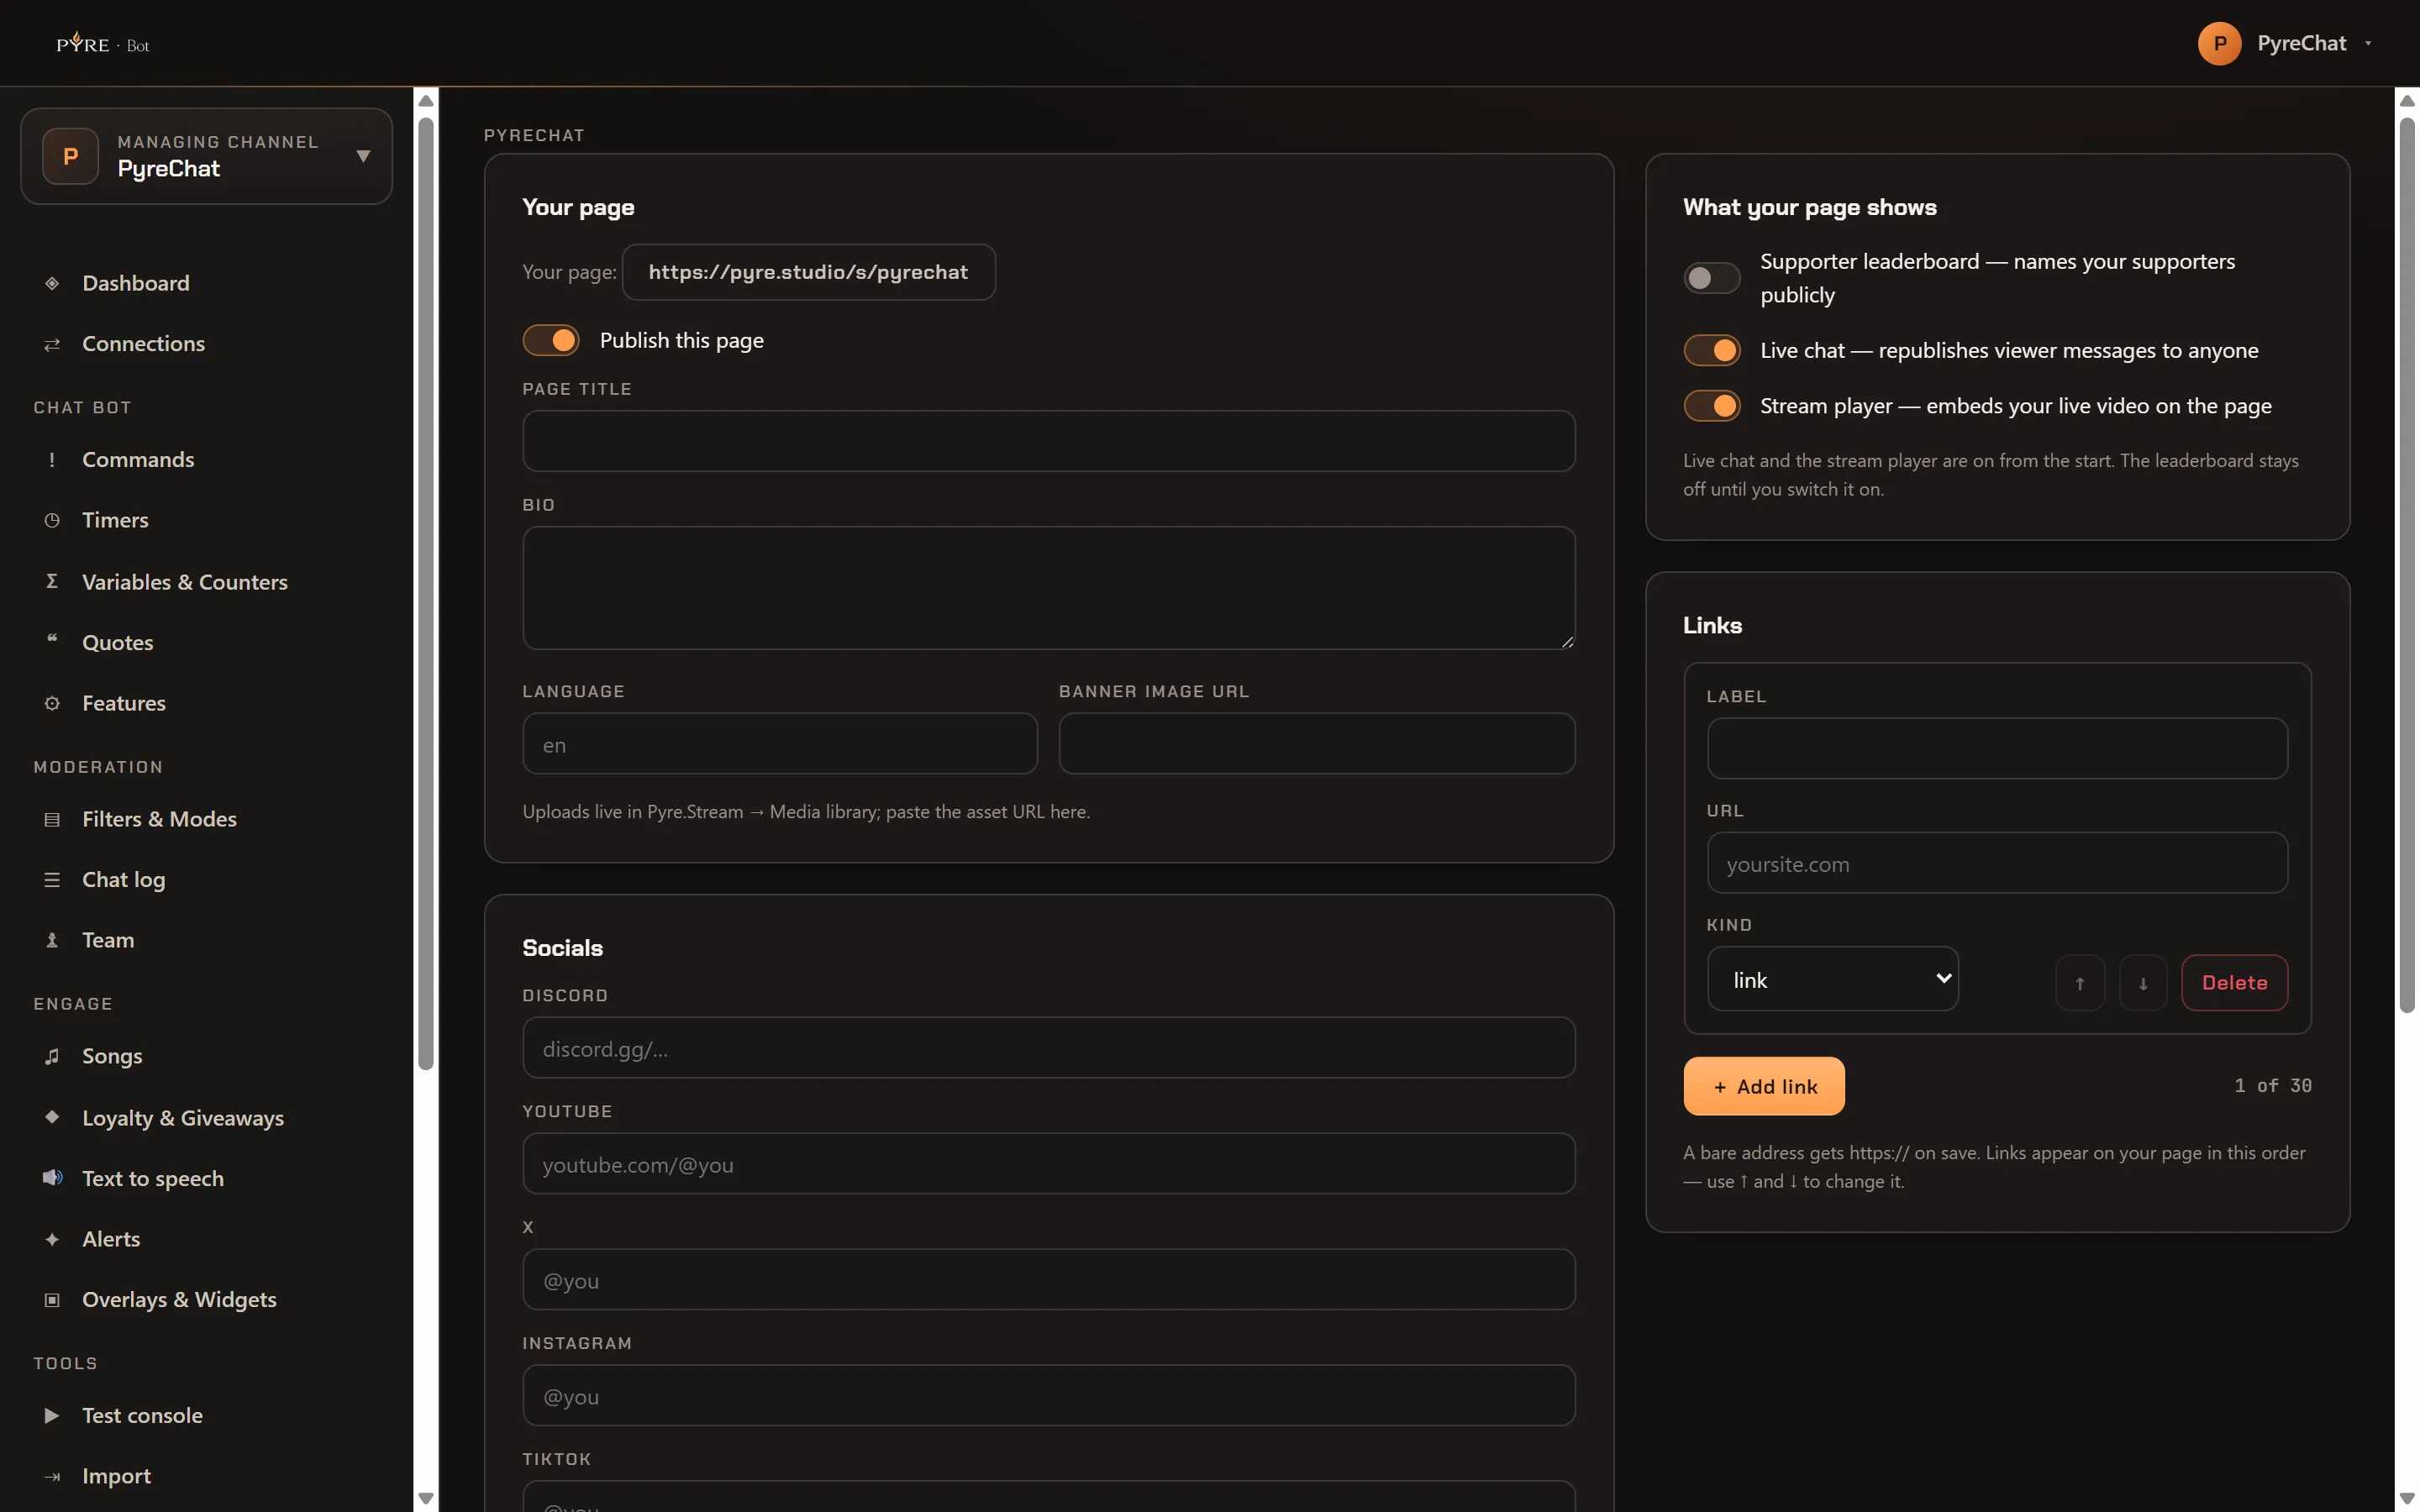Click the main page scrollbar thumb
This screenshot has height=1512, width=2420.
(x=2407, y=565)
